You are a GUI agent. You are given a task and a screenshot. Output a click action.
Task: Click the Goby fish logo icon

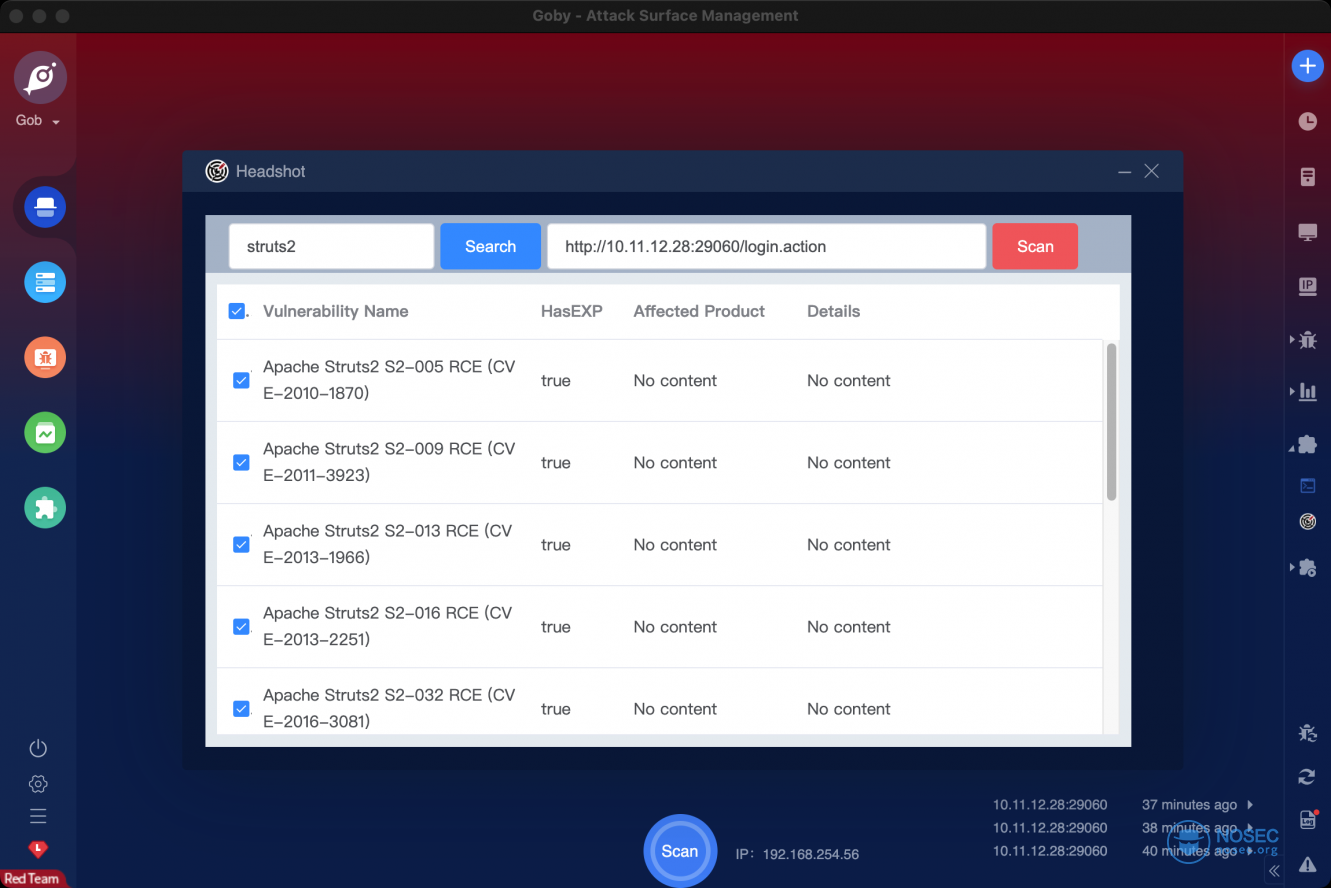coord(40,78)
